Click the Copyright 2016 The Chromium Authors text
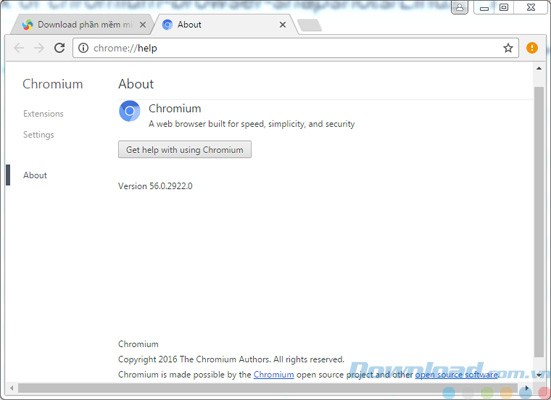 (x=231, y=359)
